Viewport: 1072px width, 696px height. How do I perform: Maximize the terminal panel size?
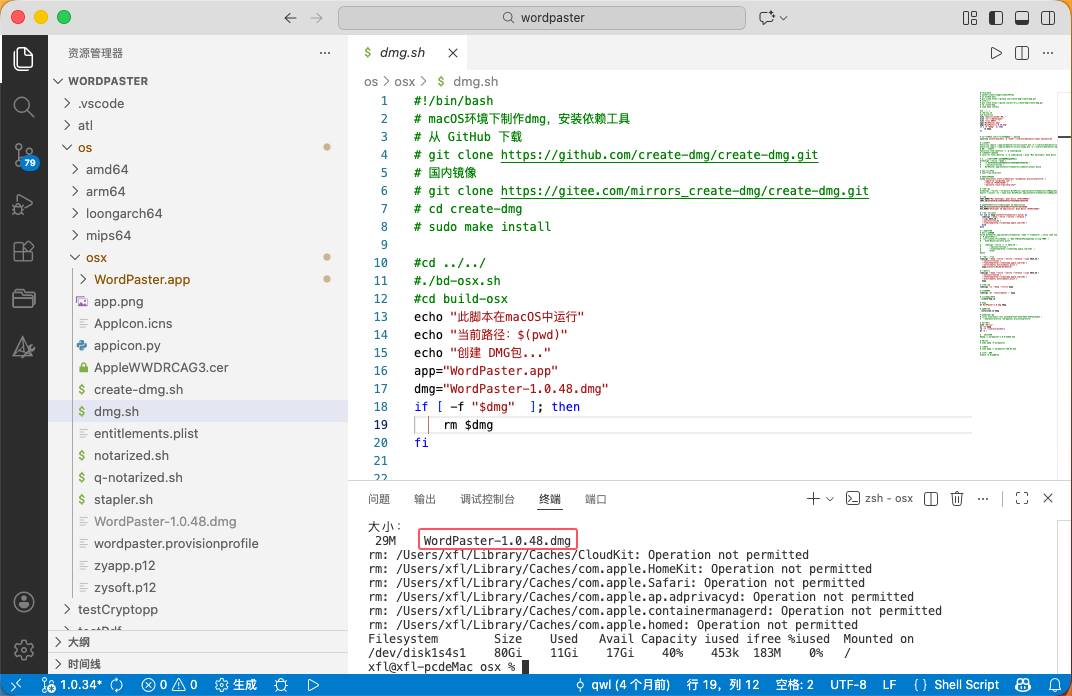1021,498
